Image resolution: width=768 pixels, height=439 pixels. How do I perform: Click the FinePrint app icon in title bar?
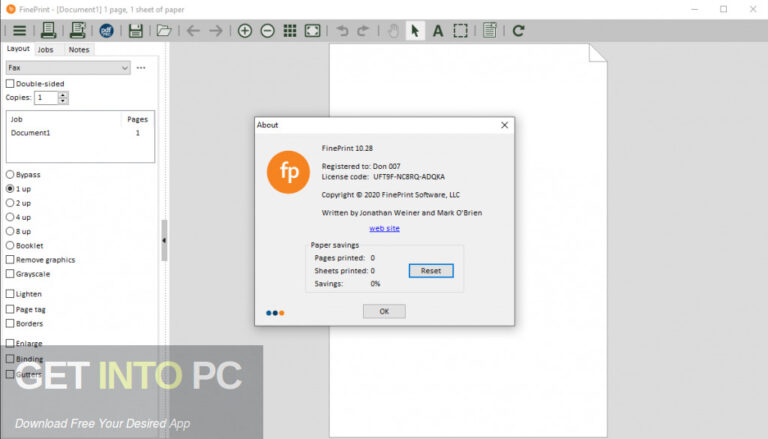pyautogui.click(x=11, y=9)
